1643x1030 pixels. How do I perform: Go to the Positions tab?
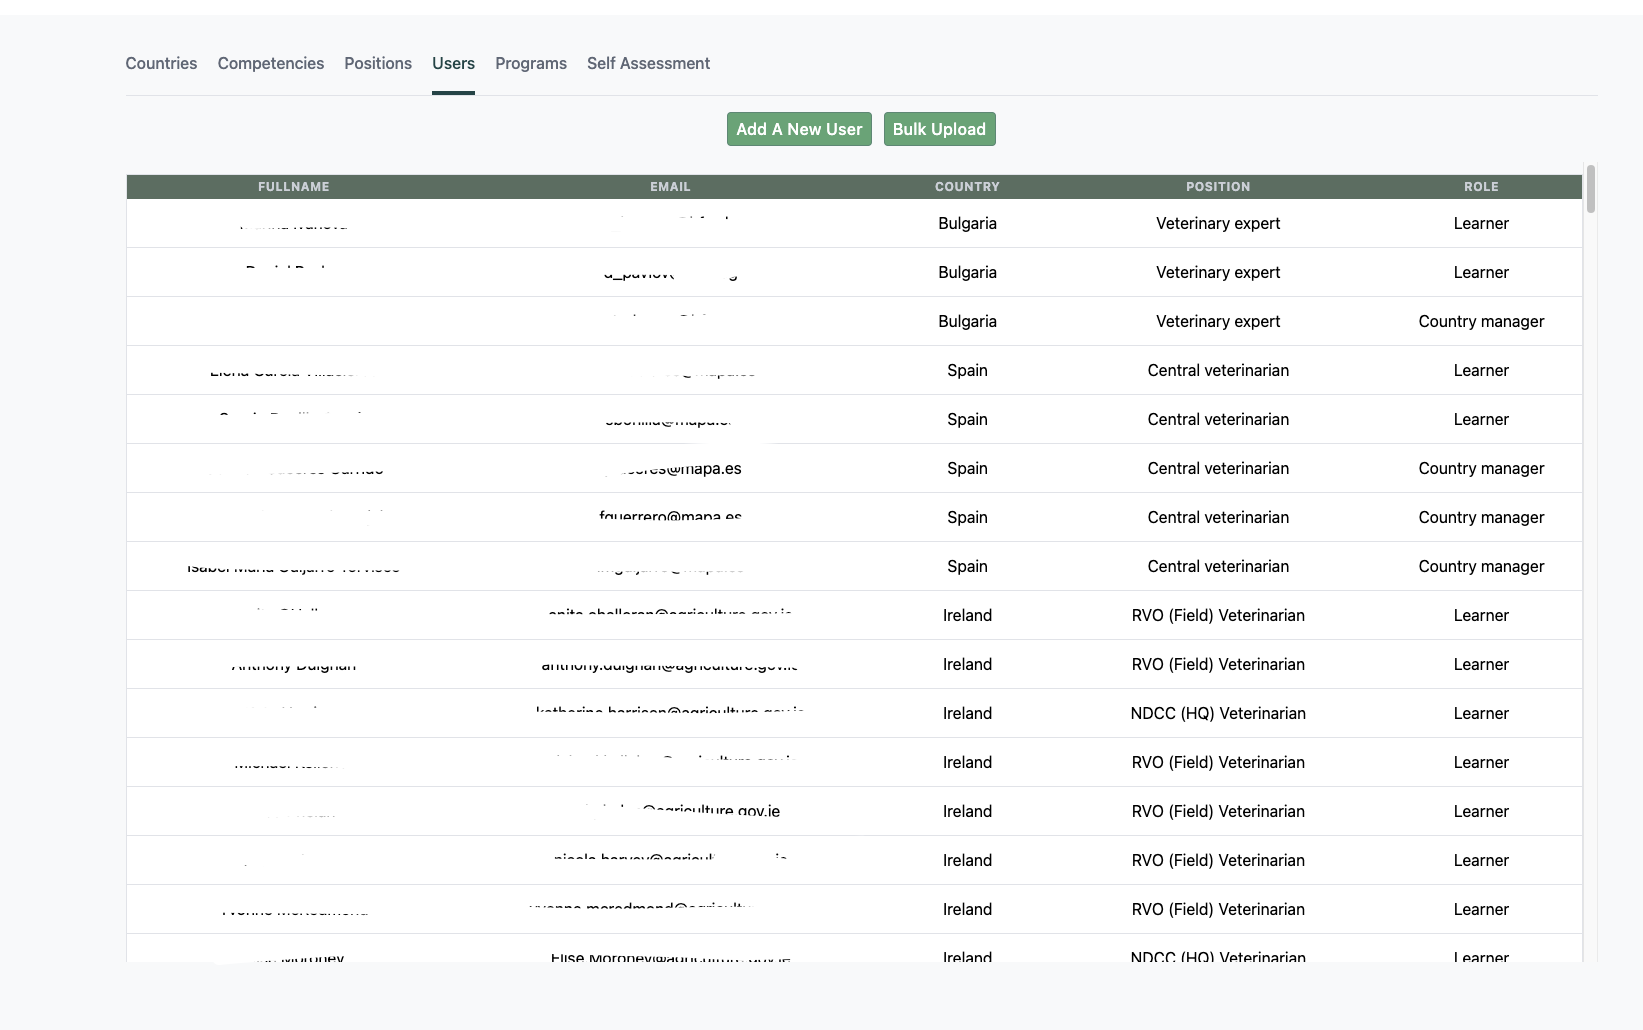coord(378,63)
